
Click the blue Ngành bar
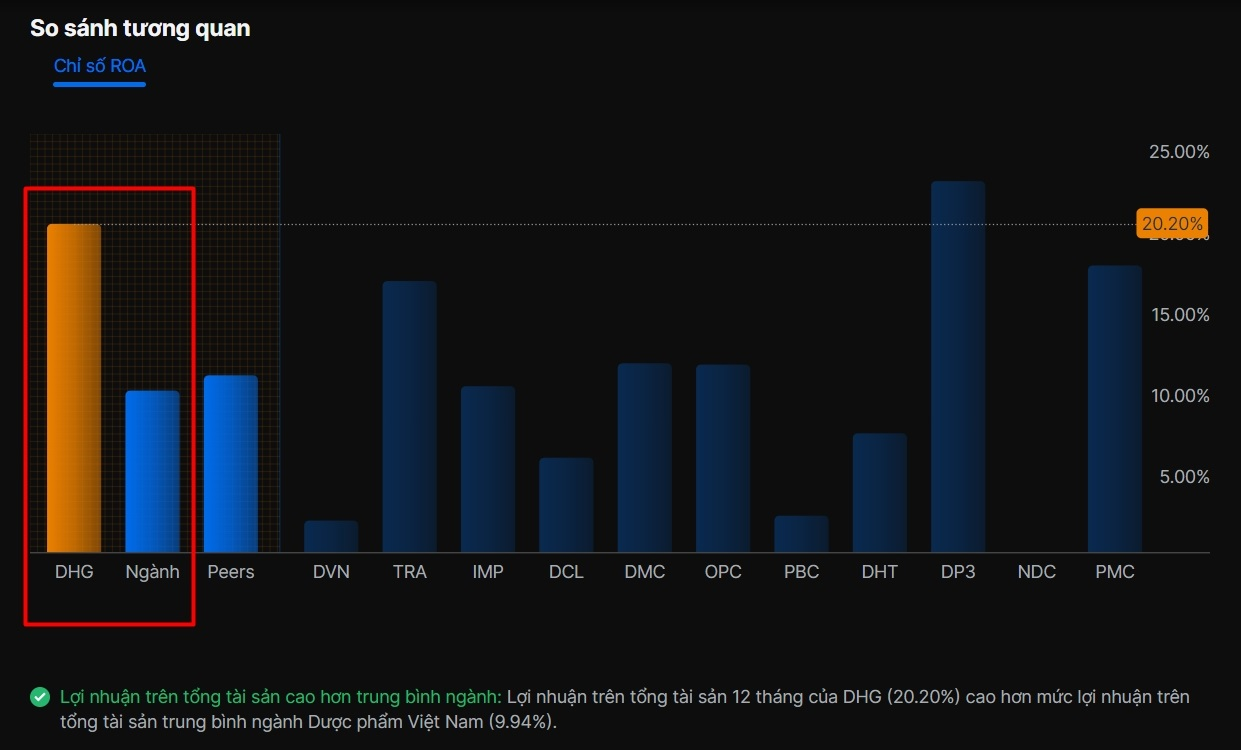[152, 471]
